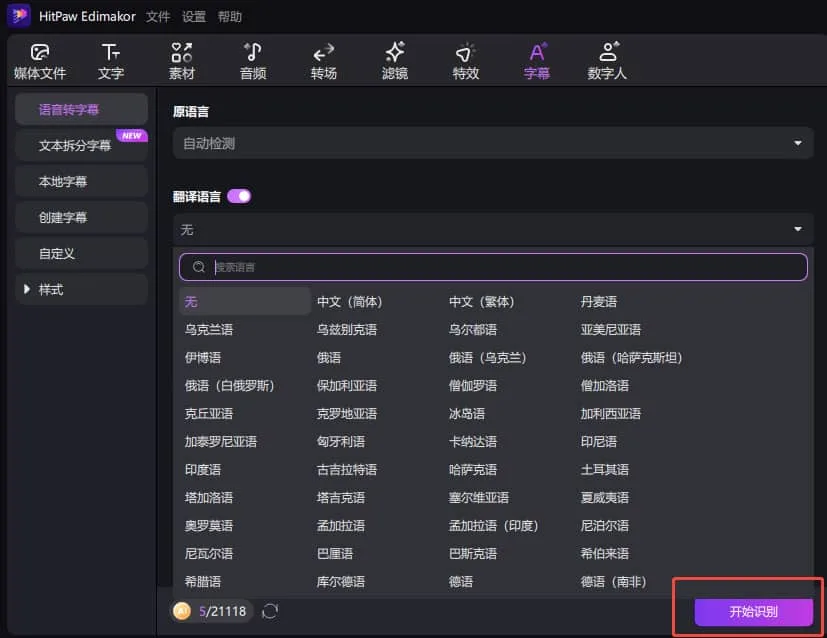Open the 设置 menu
This screenshot has width=827, height=638.
click(193, 16)
